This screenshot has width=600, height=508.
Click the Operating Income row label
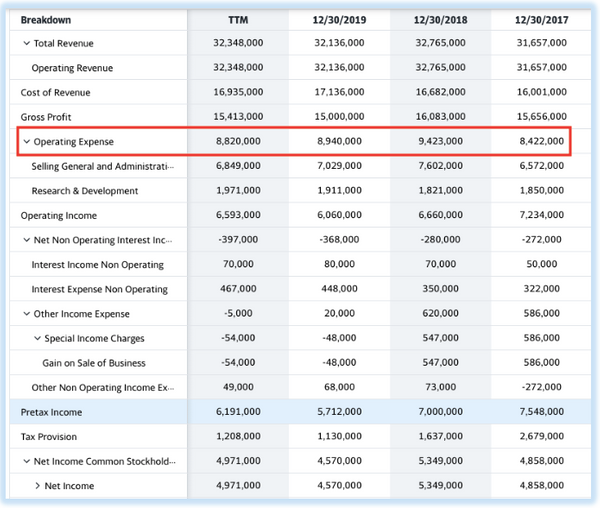59,215
